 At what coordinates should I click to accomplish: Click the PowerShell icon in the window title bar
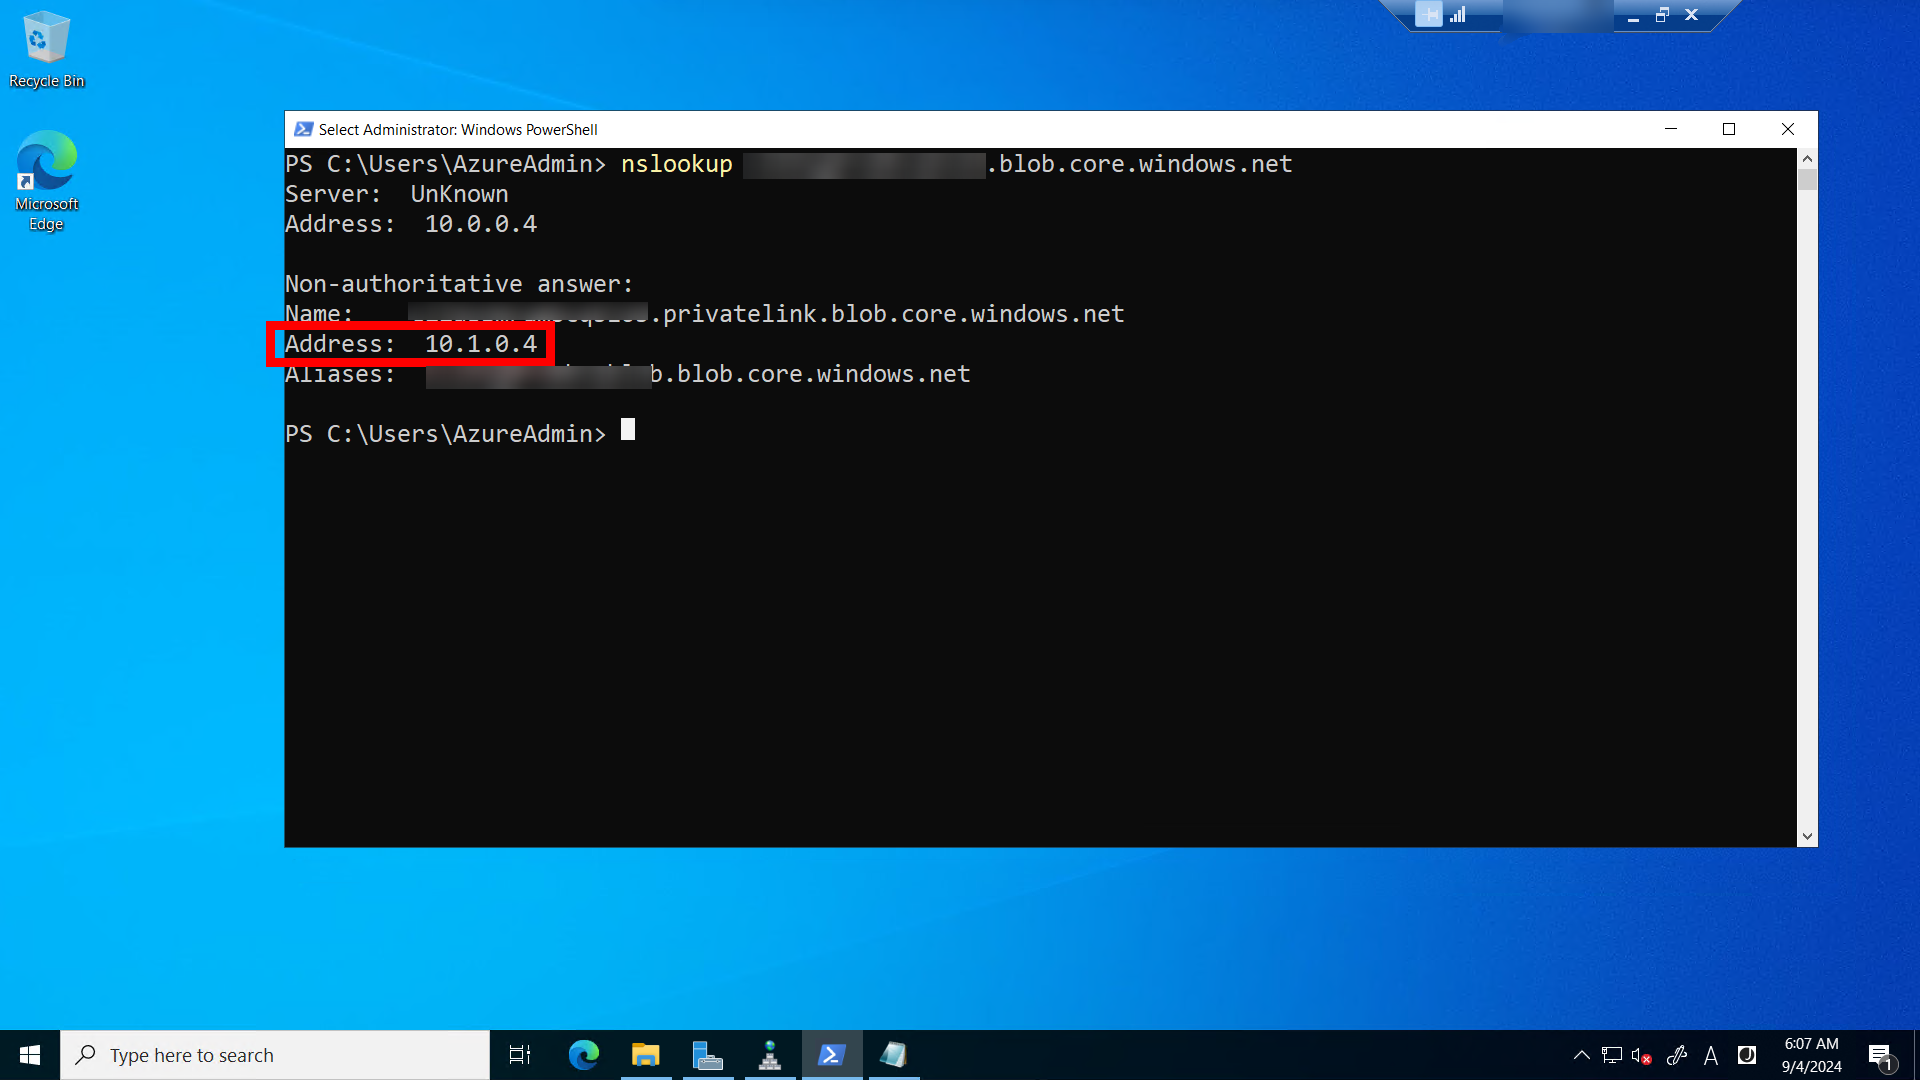point(303,129)
